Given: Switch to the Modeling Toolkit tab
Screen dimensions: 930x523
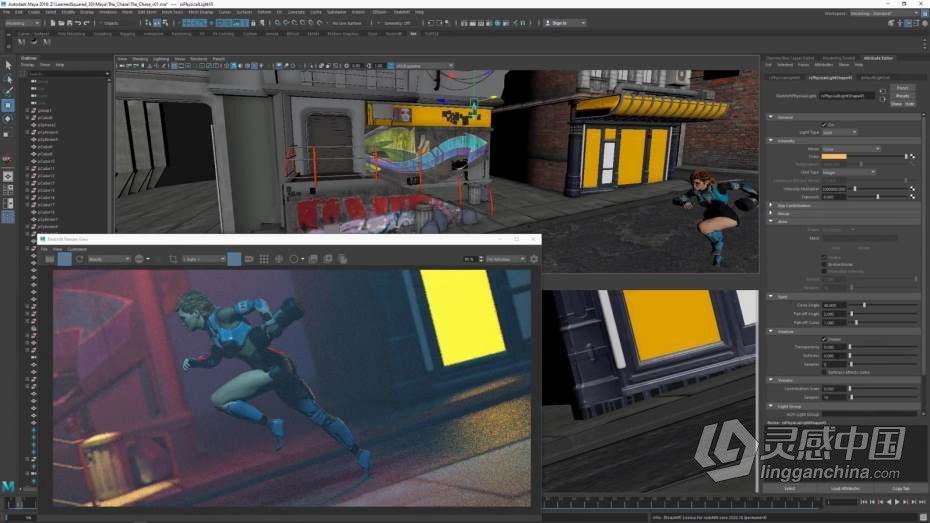Looking at the screenshot, I should click(839, 58).
